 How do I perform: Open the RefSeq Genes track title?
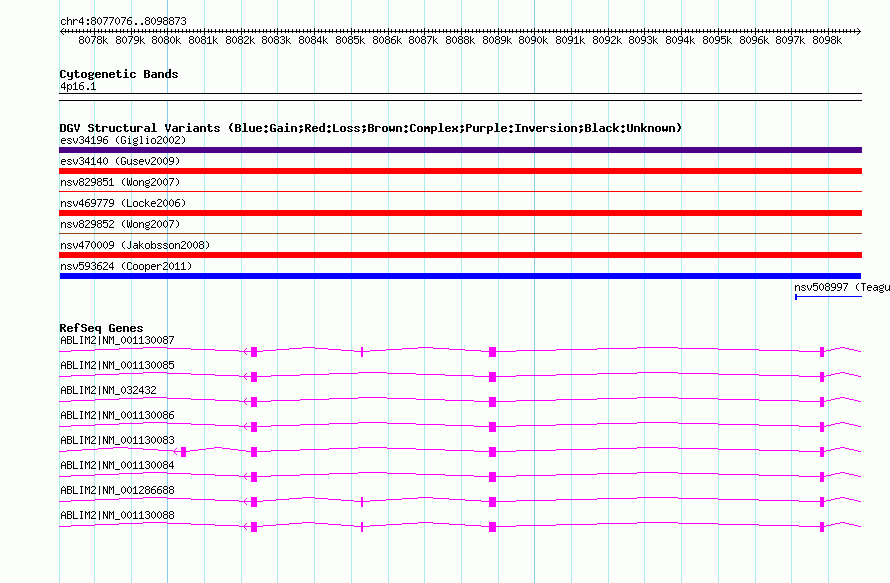click(101, 328)
